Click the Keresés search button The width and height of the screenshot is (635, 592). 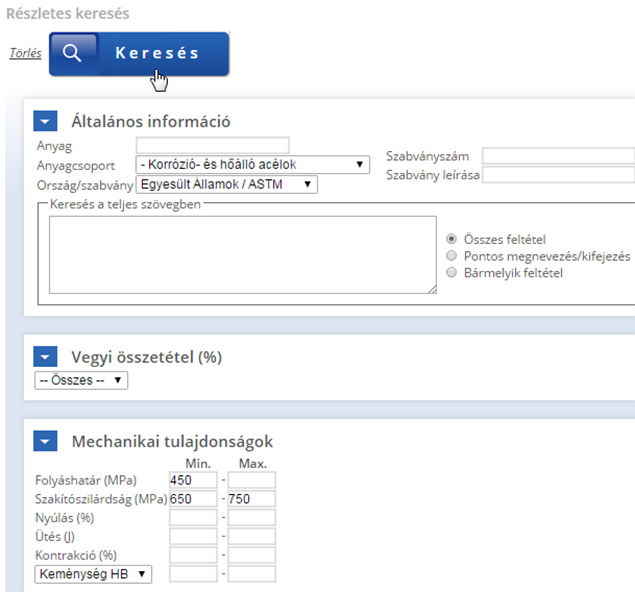tap(139, 54)
